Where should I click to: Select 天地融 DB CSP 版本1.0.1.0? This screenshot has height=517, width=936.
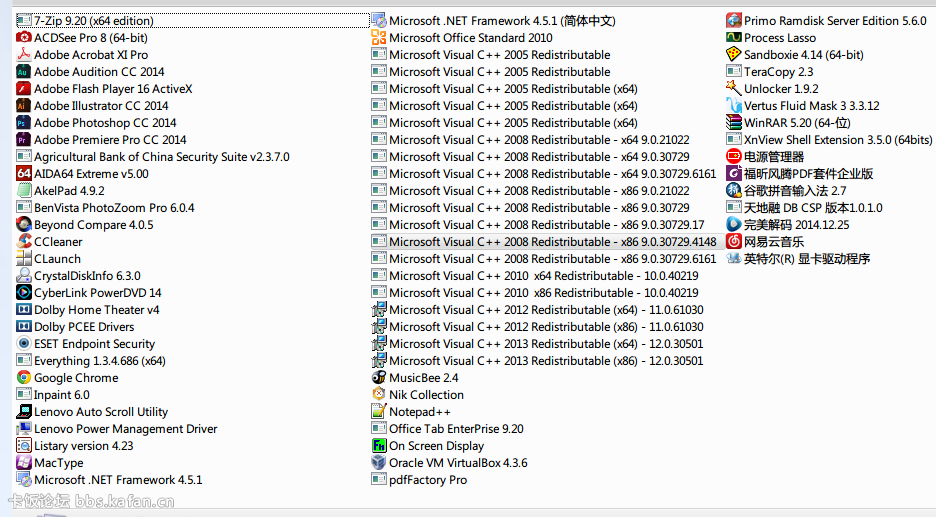tap(805, 208)
